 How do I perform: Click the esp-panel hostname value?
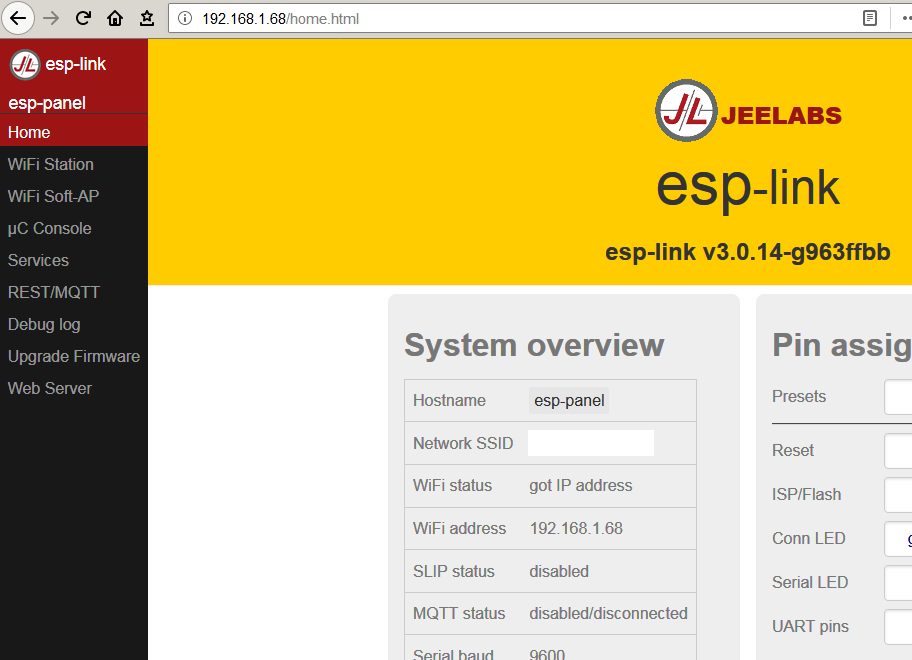(x=569, y=401)
